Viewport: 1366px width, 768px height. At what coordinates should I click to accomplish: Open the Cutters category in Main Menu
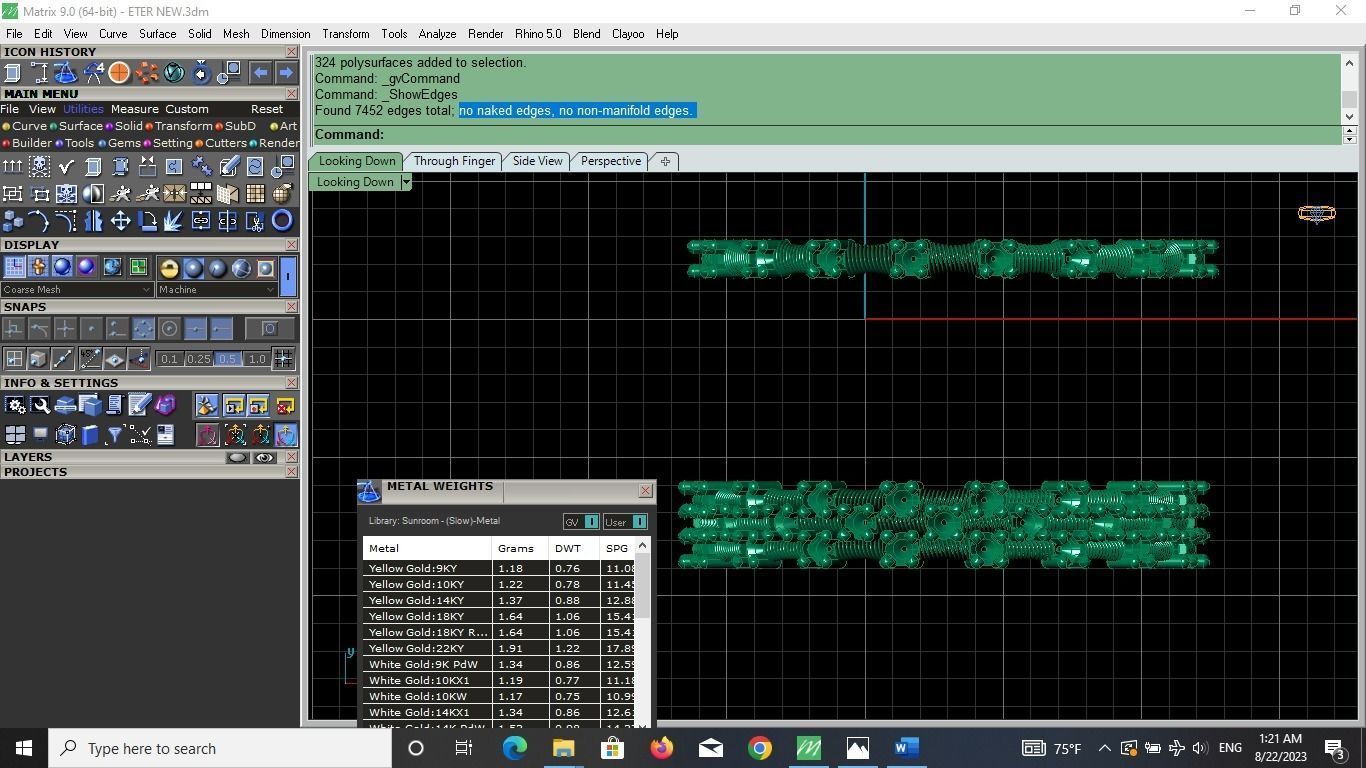220,143
